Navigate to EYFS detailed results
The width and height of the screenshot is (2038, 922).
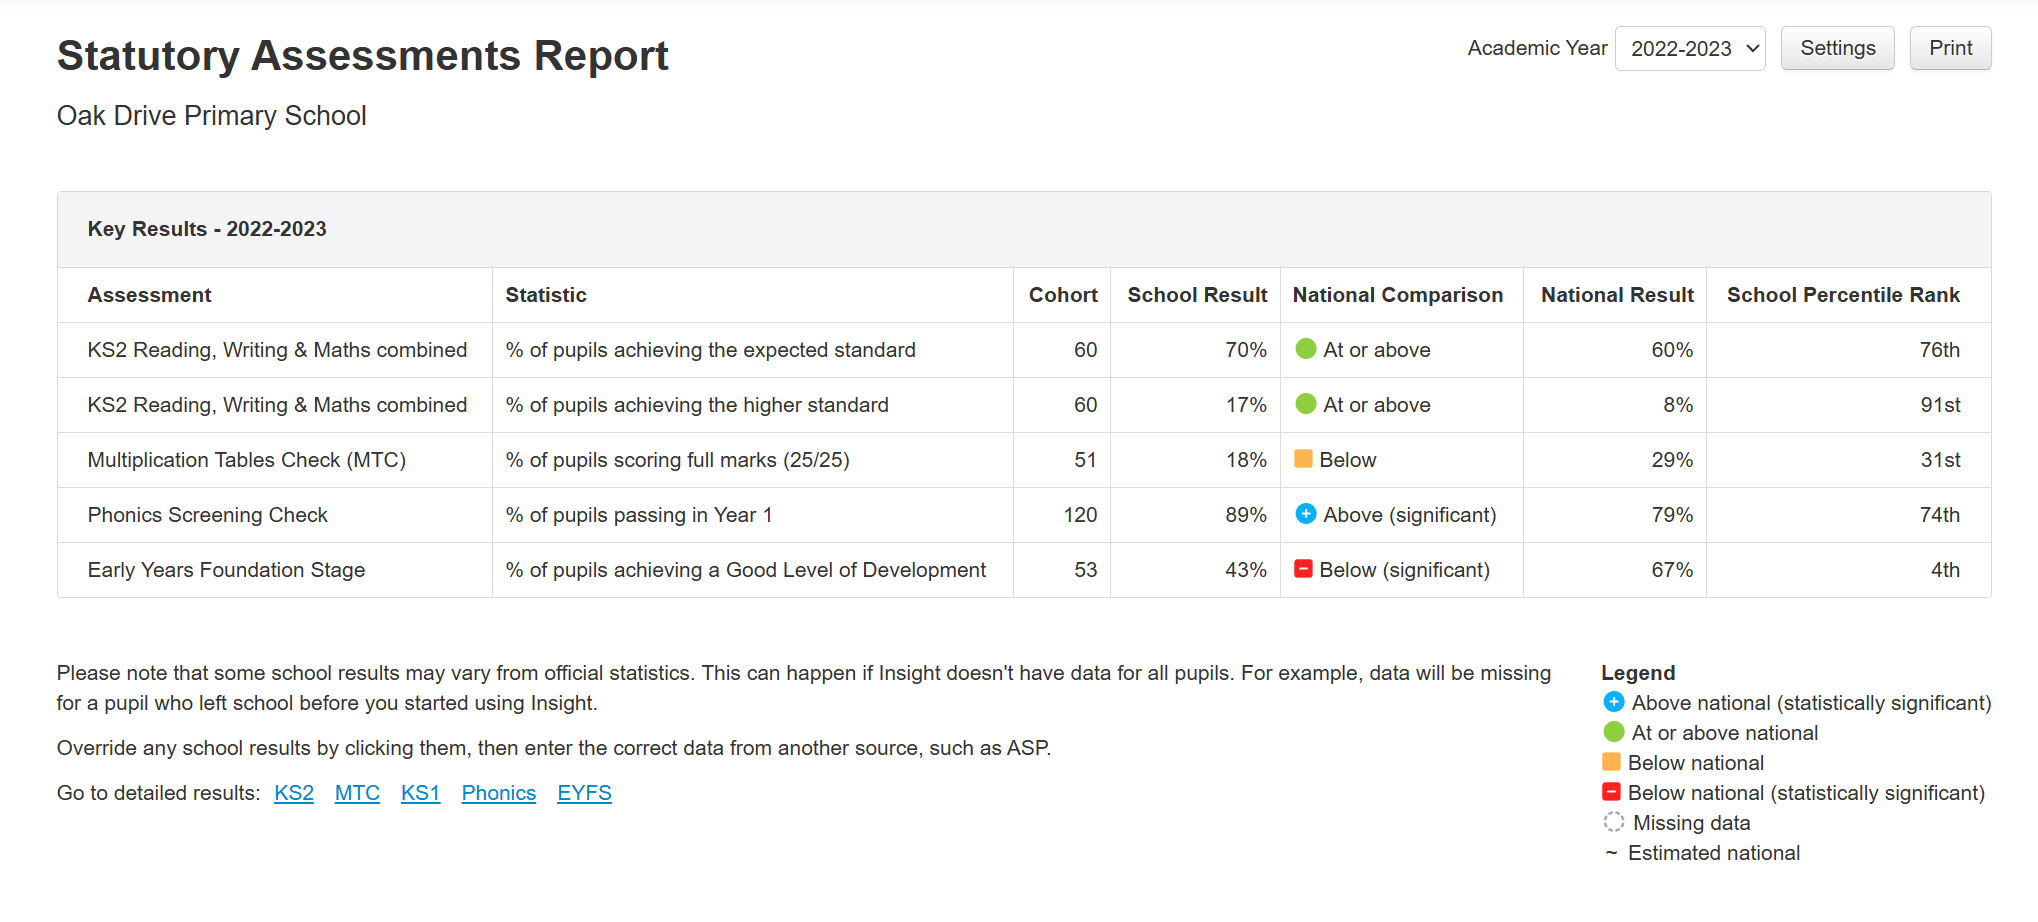pyautogui.click(x=584, y=793)
